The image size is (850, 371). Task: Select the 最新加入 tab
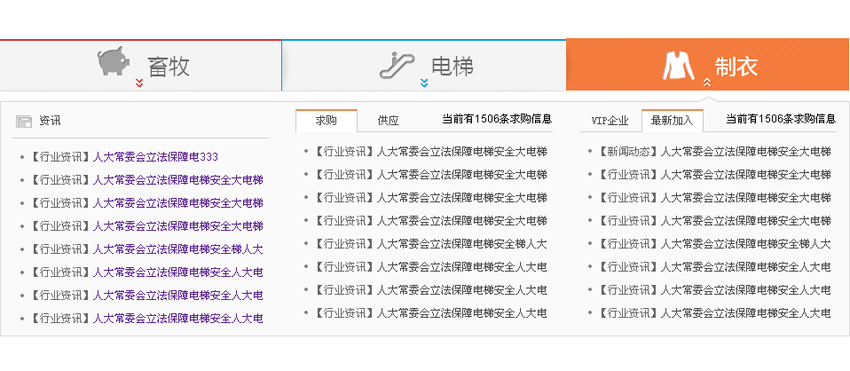(x=672, y=120)
